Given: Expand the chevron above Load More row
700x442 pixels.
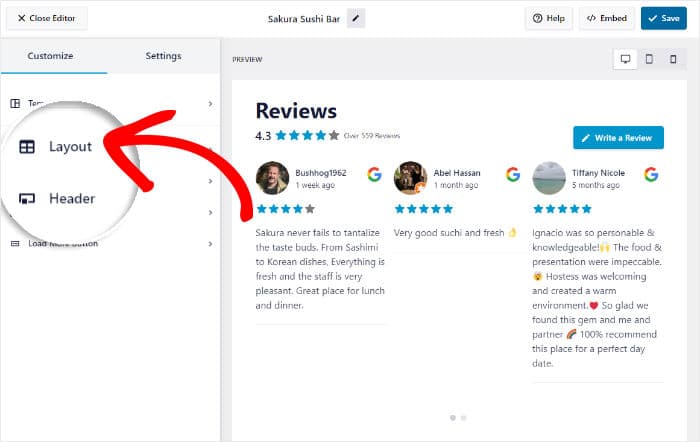Looking at the screenshot, I should (210, 213).
